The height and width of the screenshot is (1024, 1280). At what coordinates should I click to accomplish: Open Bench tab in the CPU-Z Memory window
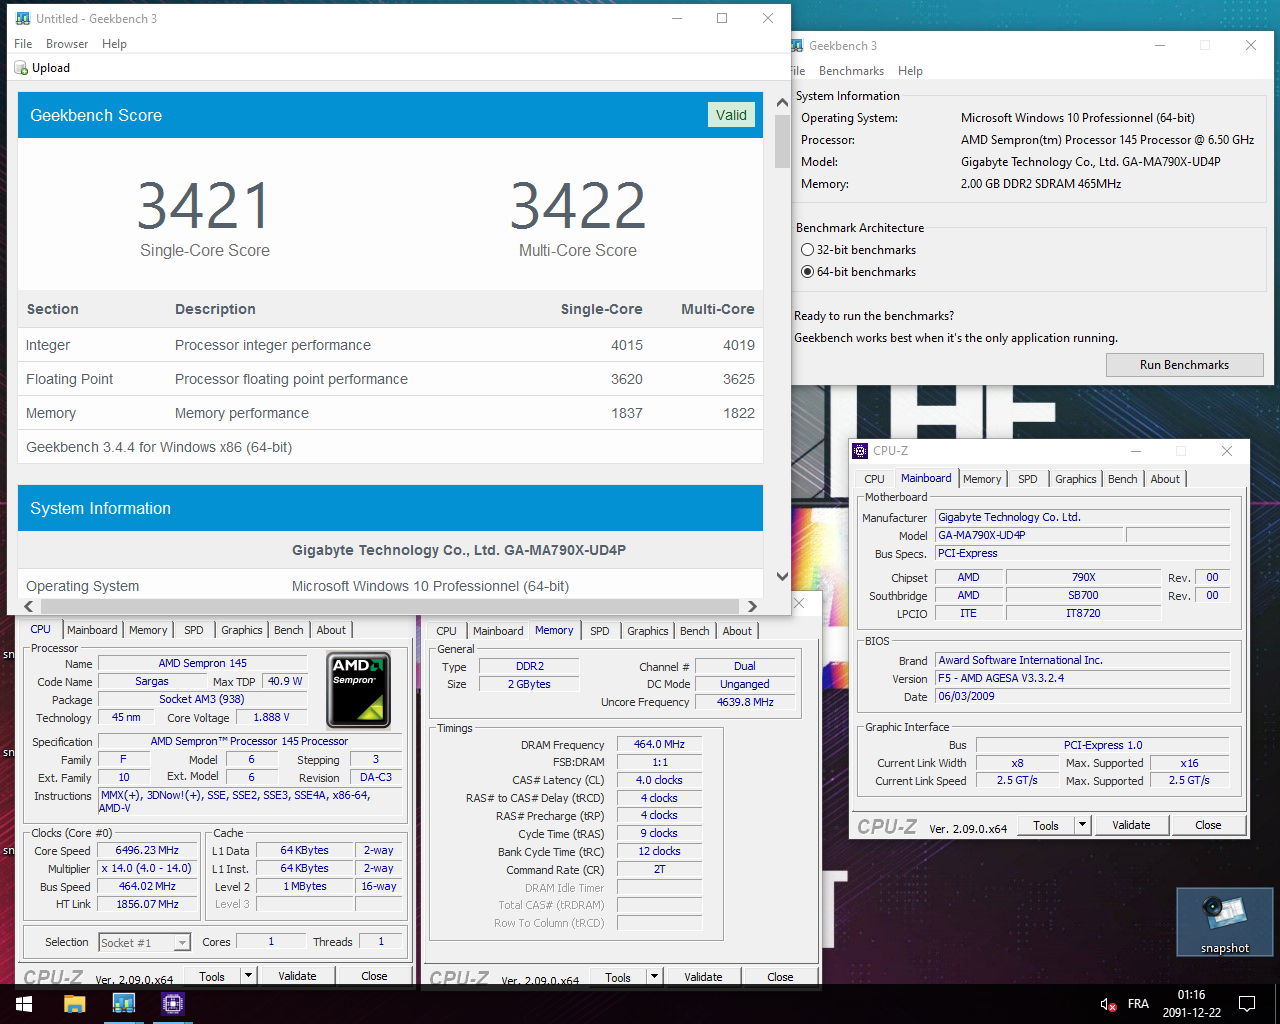(694, 631)
